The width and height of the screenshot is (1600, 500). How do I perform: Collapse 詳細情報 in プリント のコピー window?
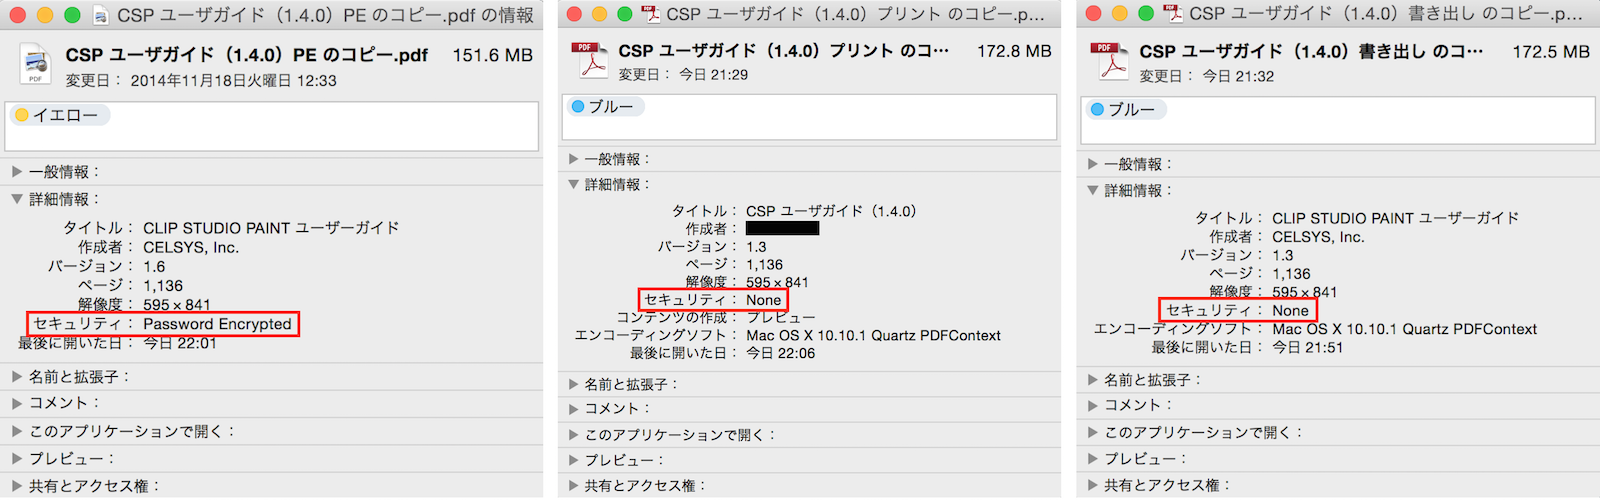point(573,184)
